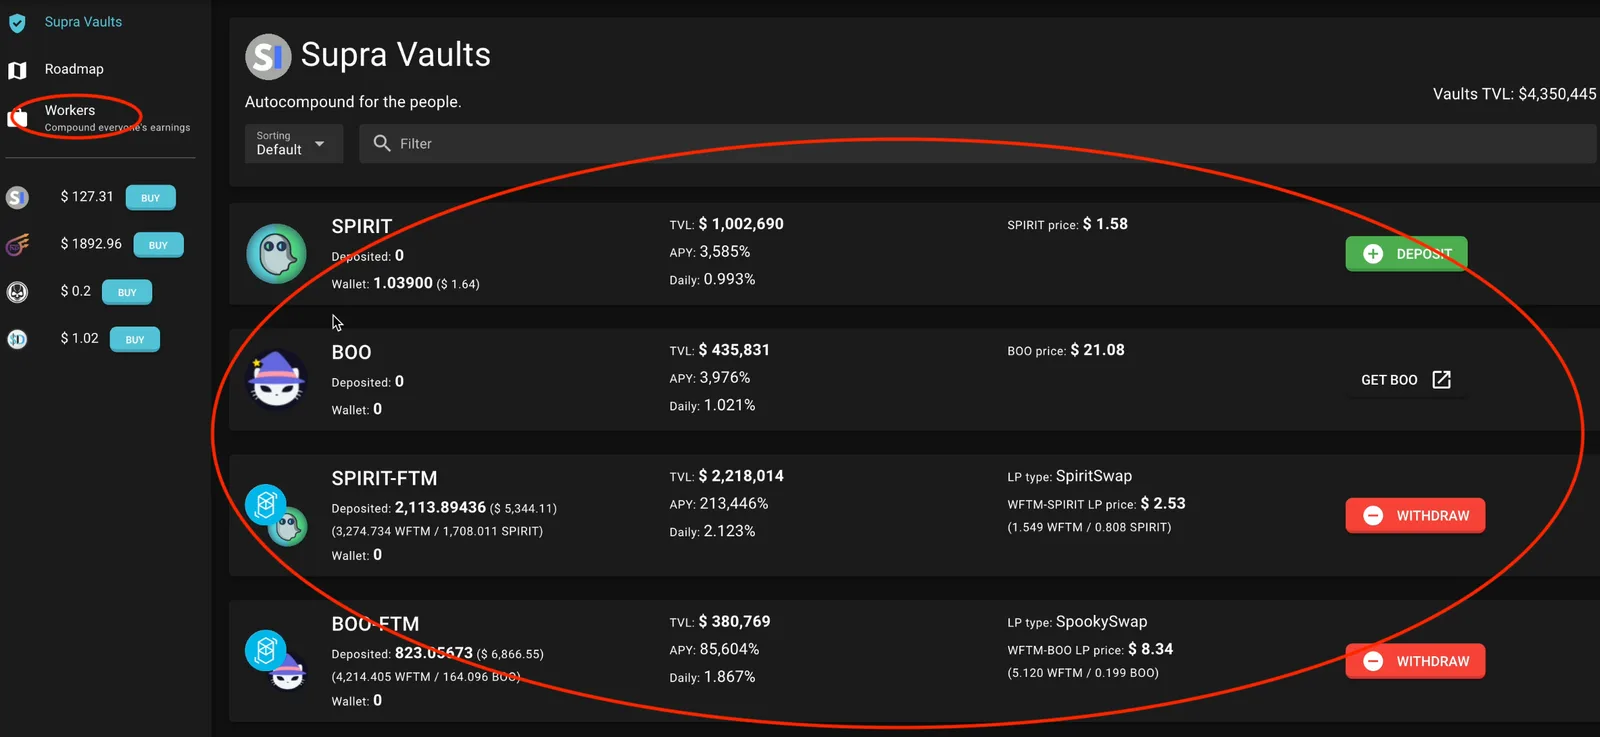
Task: Click the Roadmap map icon
Action: tap(17, 70)
